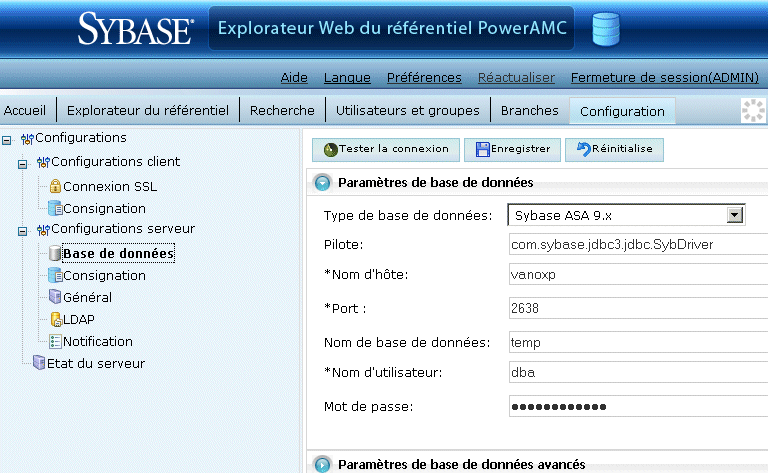Collapse the Configurations serveur node
Viewport: 768px width, 473px height.
pyautogui.click(x=23, y=231)
